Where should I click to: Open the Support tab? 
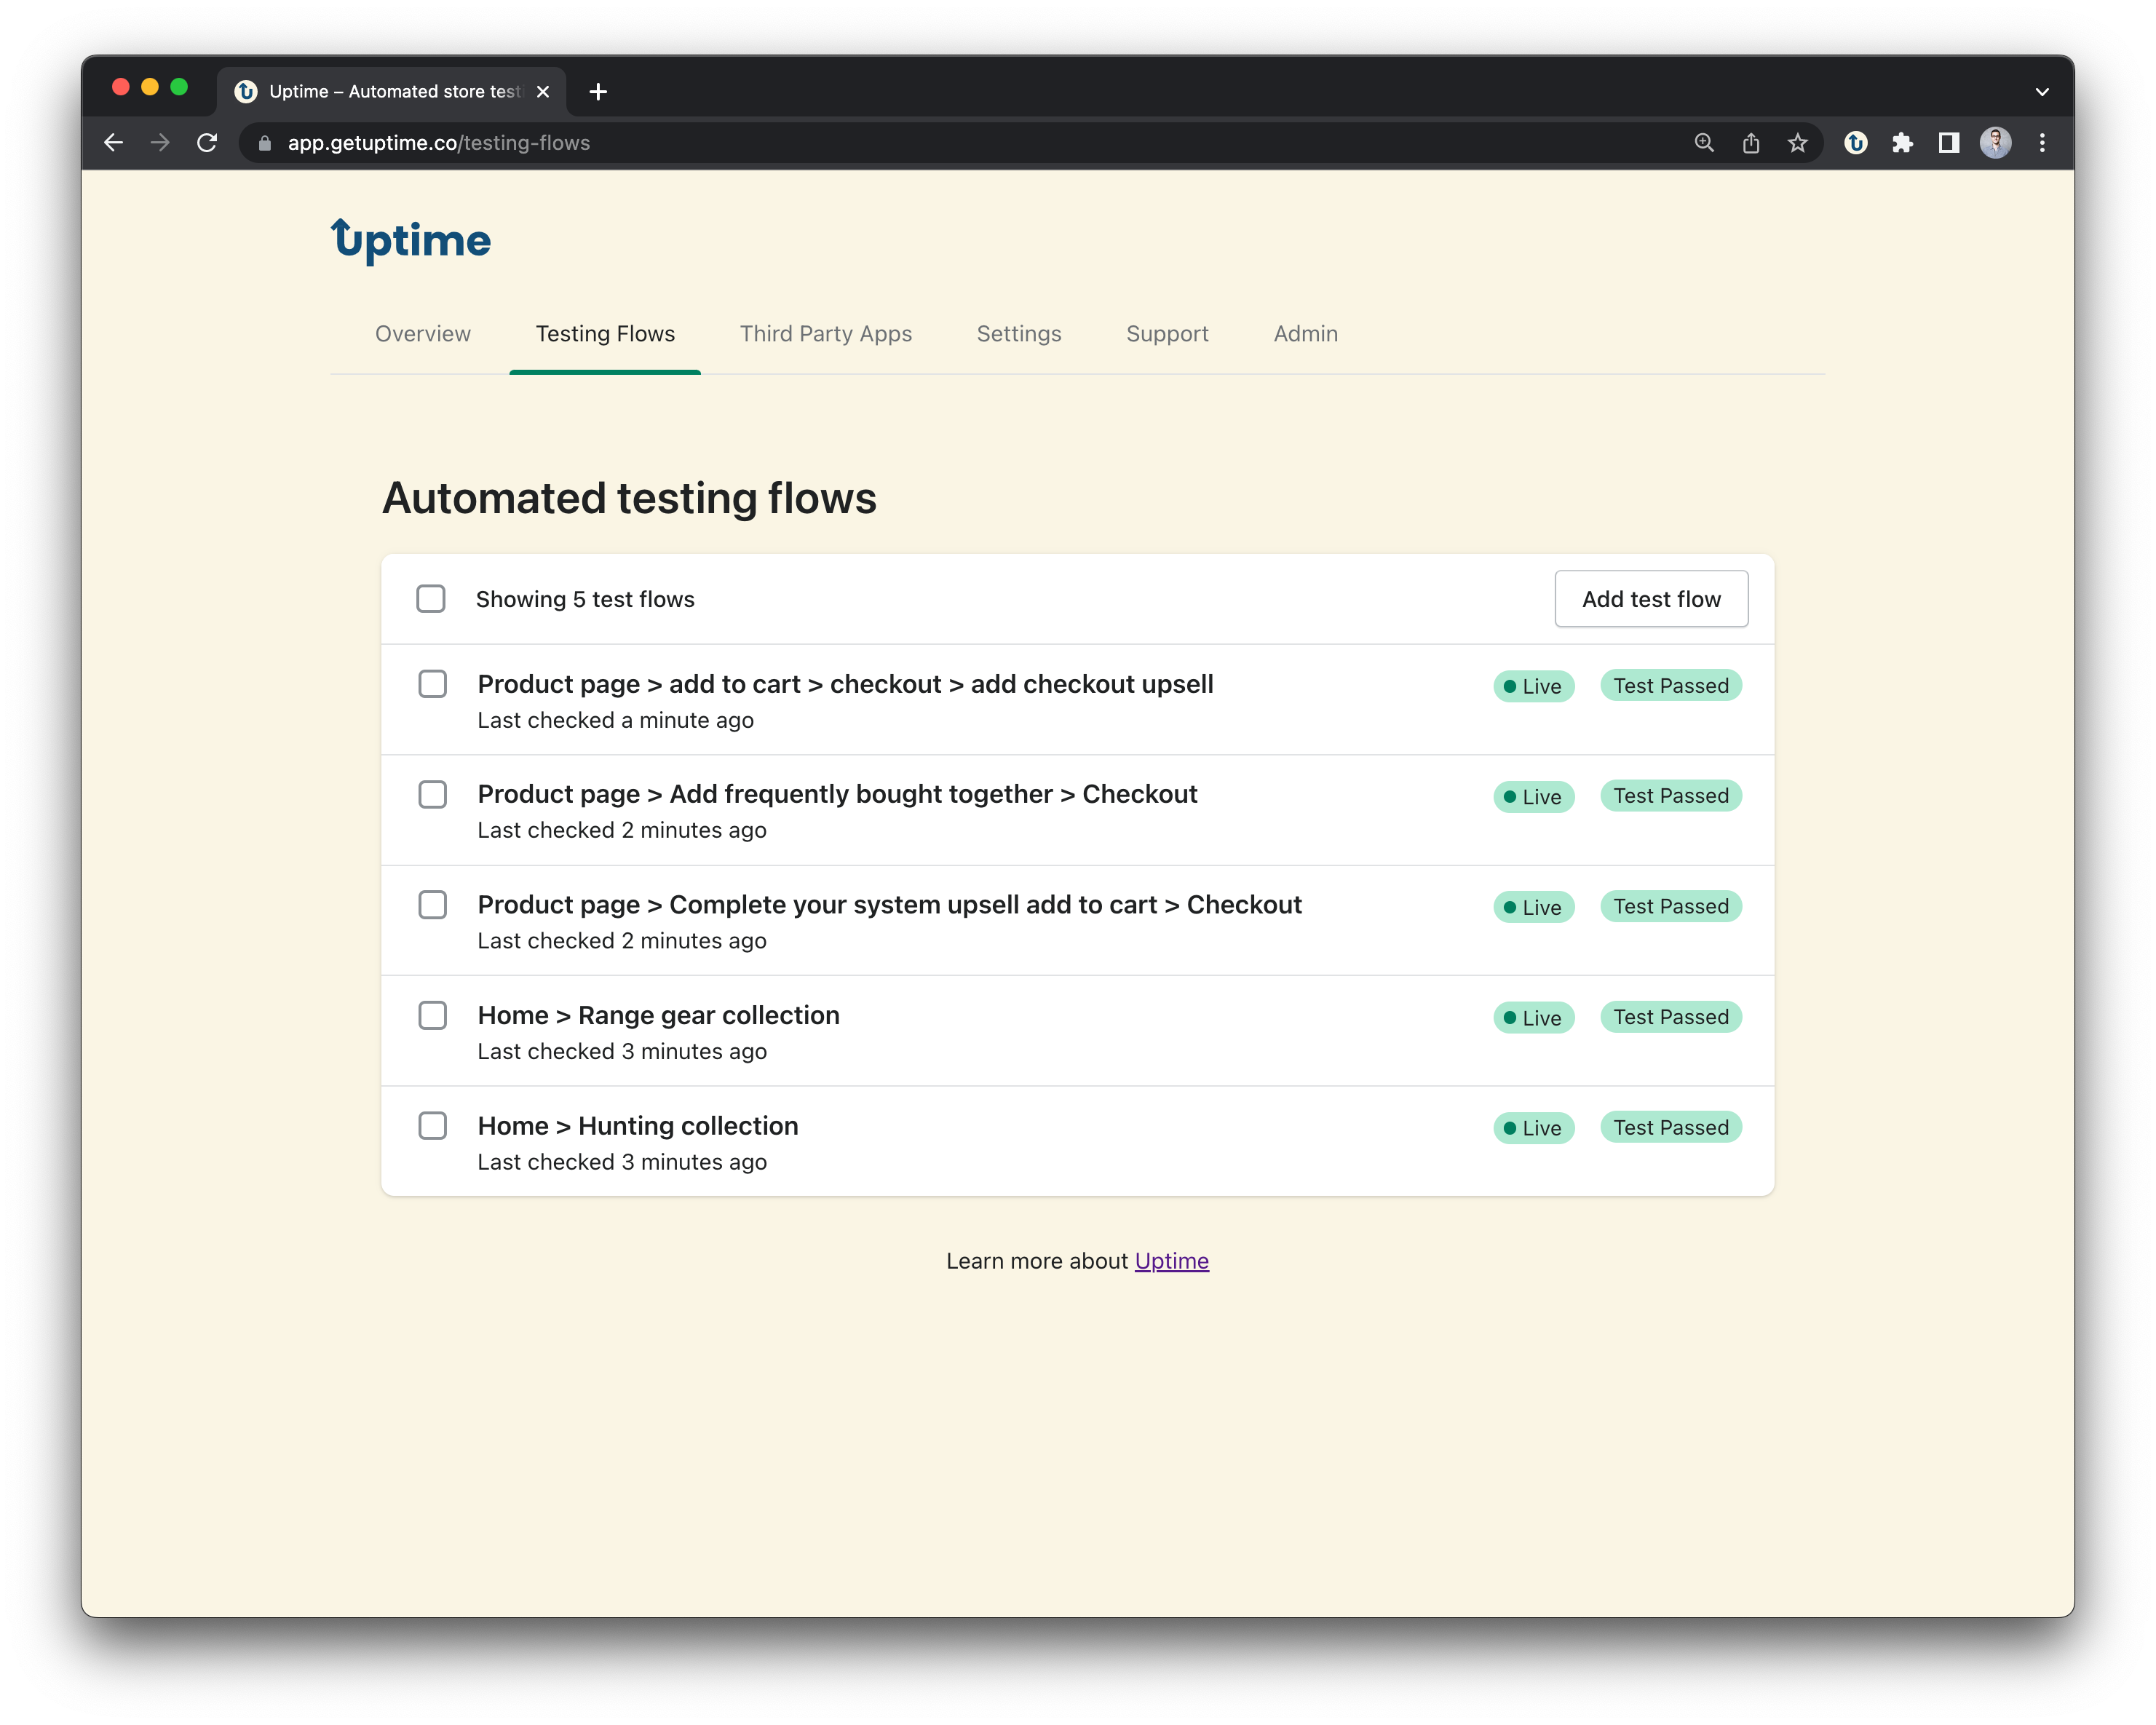pos(1167,334)
